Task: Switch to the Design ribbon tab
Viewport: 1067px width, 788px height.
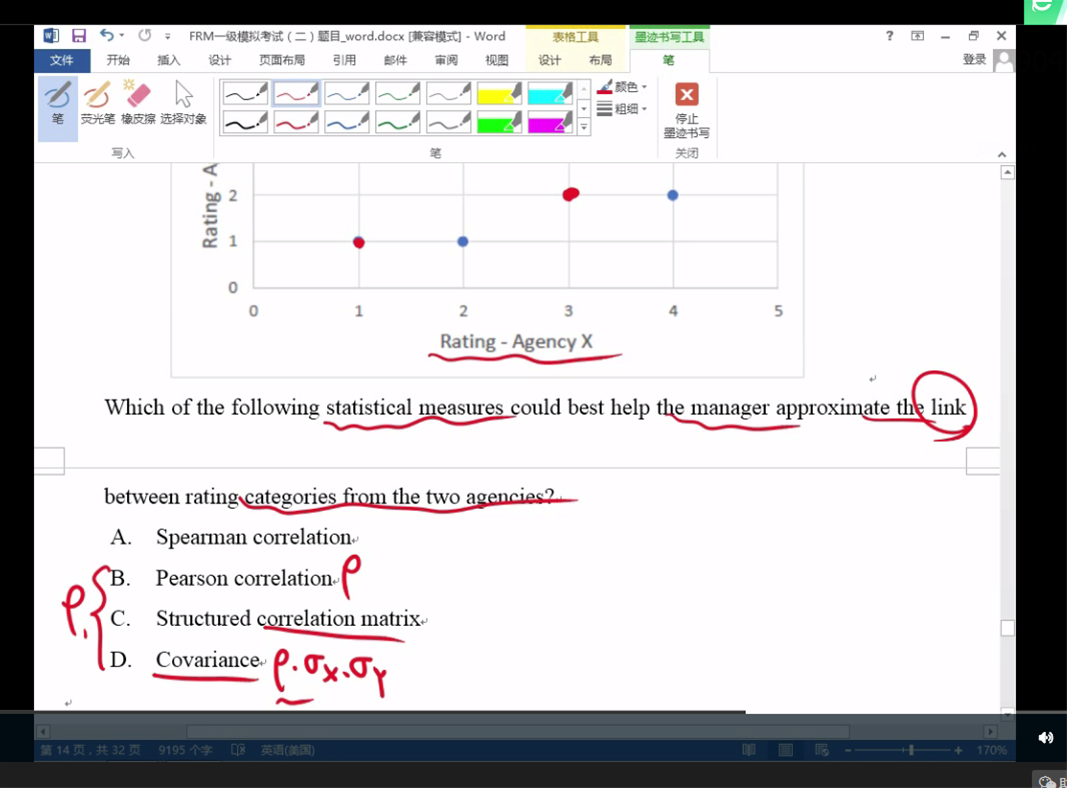Action: coord(220,60)
